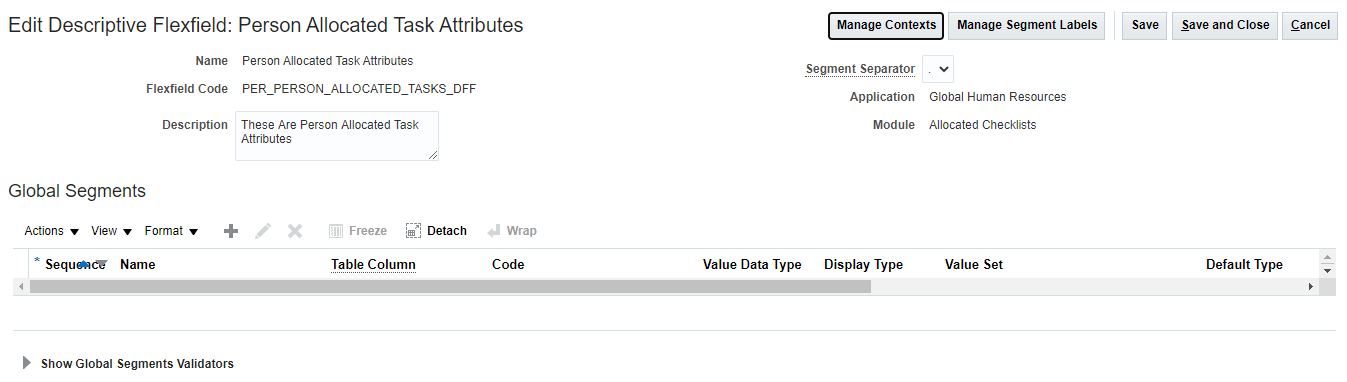Sort by the Sequence column header

tap(75, 265)
